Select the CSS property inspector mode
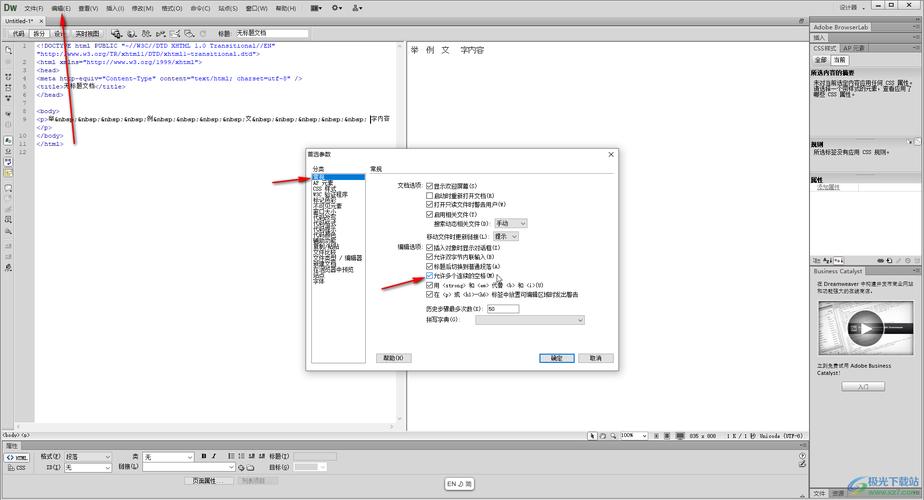The image size is (924, 500). click(x=17, y=467)
